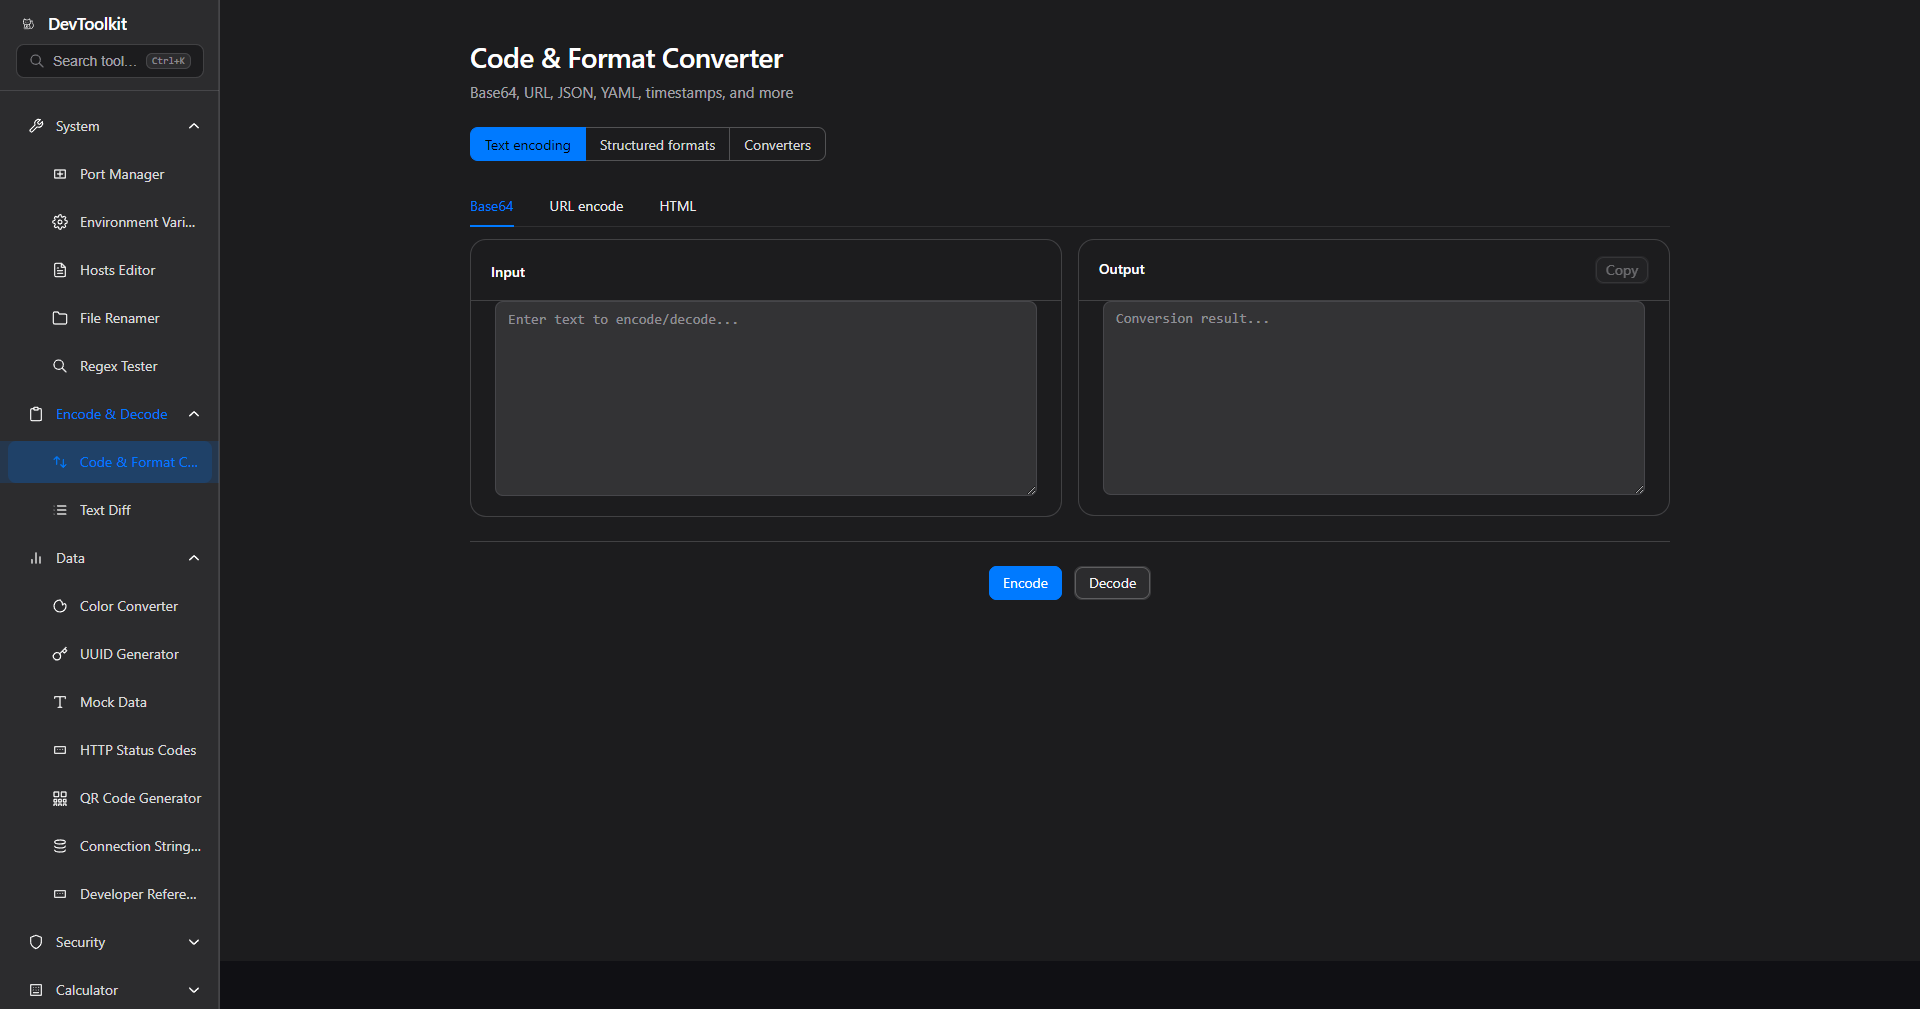Select the URL encode sub-tab
Screen dimensions: 1920x1009
586,206
